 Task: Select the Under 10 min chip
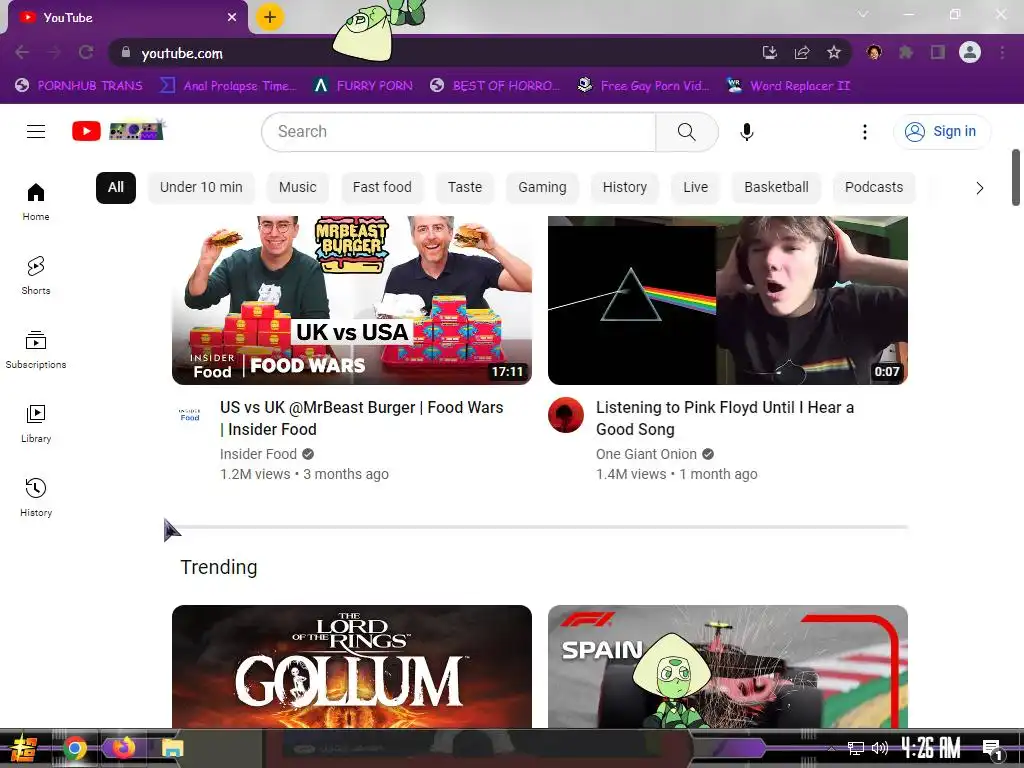tap(201, 187)
